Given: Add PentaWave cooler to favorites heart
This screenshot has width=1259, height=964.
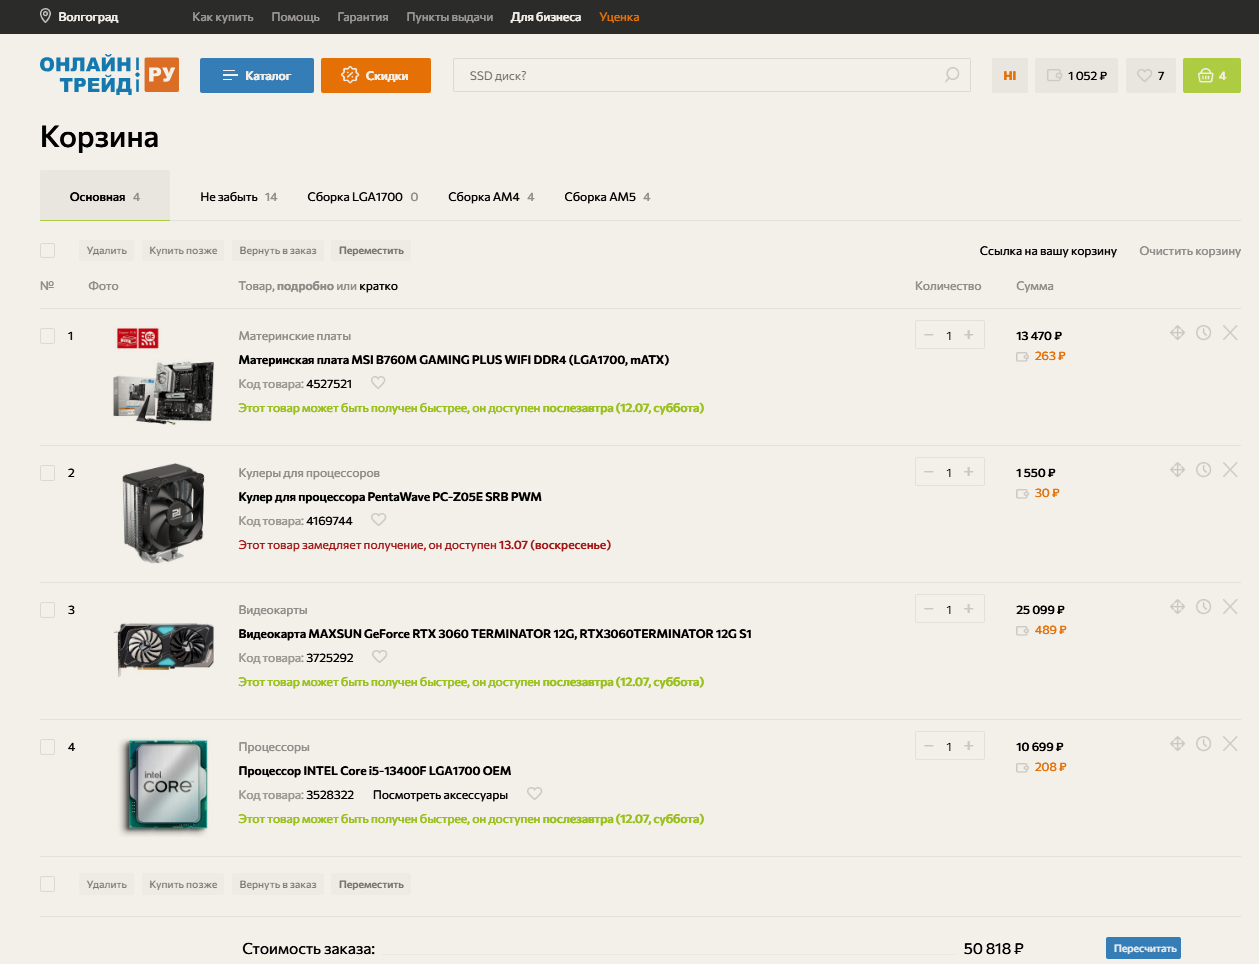Looking at the screenshot, I should coord(378,520).
